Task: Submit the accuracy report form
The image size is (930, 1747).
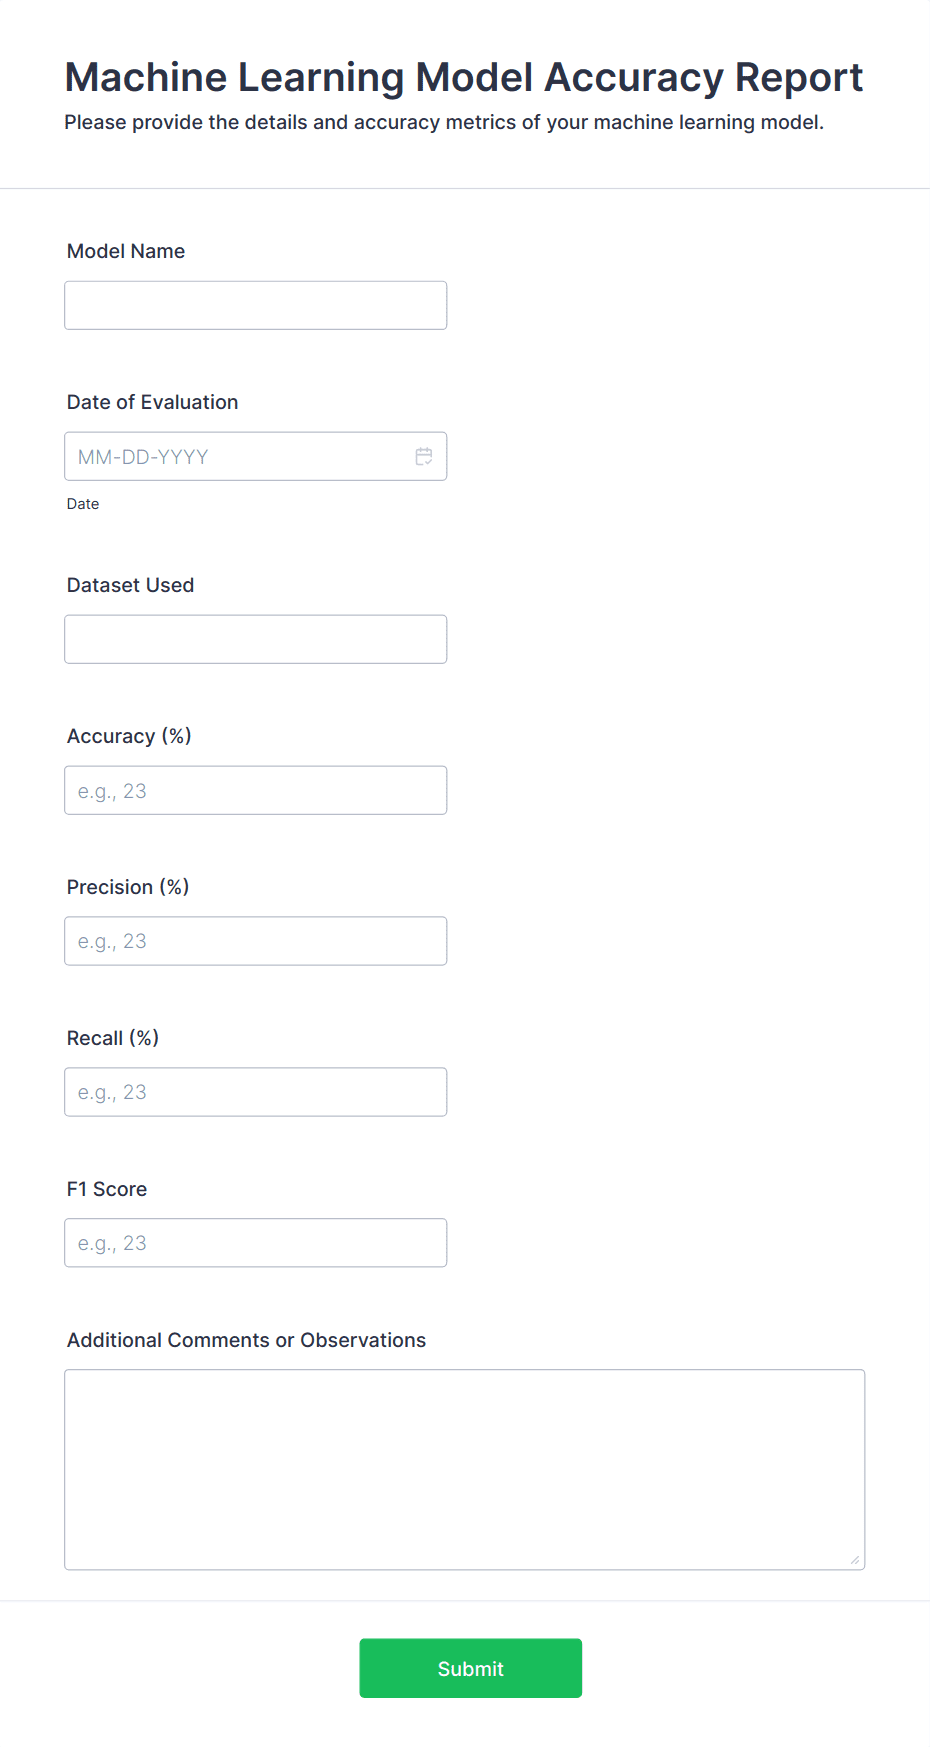Action: (471, 1668)
